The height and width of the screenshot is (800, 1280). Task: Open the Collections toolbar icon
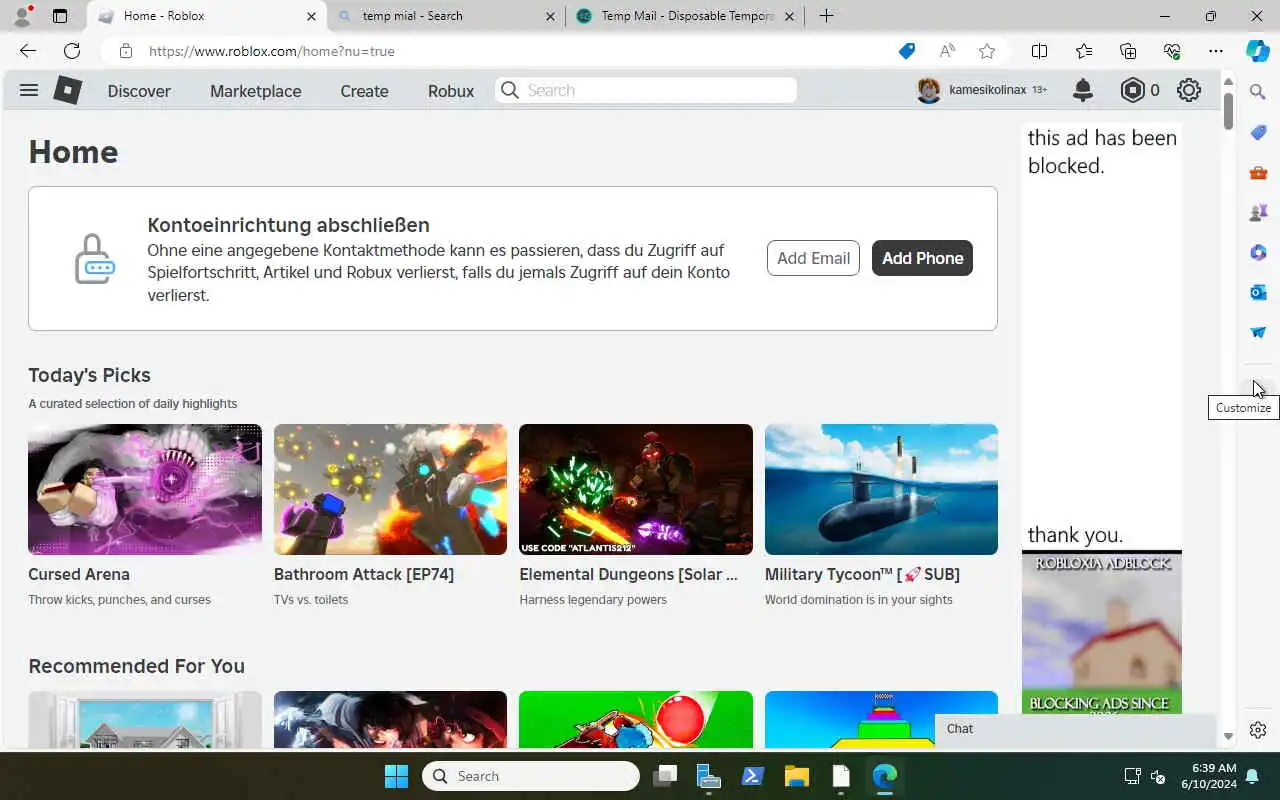coord(1128,51)
